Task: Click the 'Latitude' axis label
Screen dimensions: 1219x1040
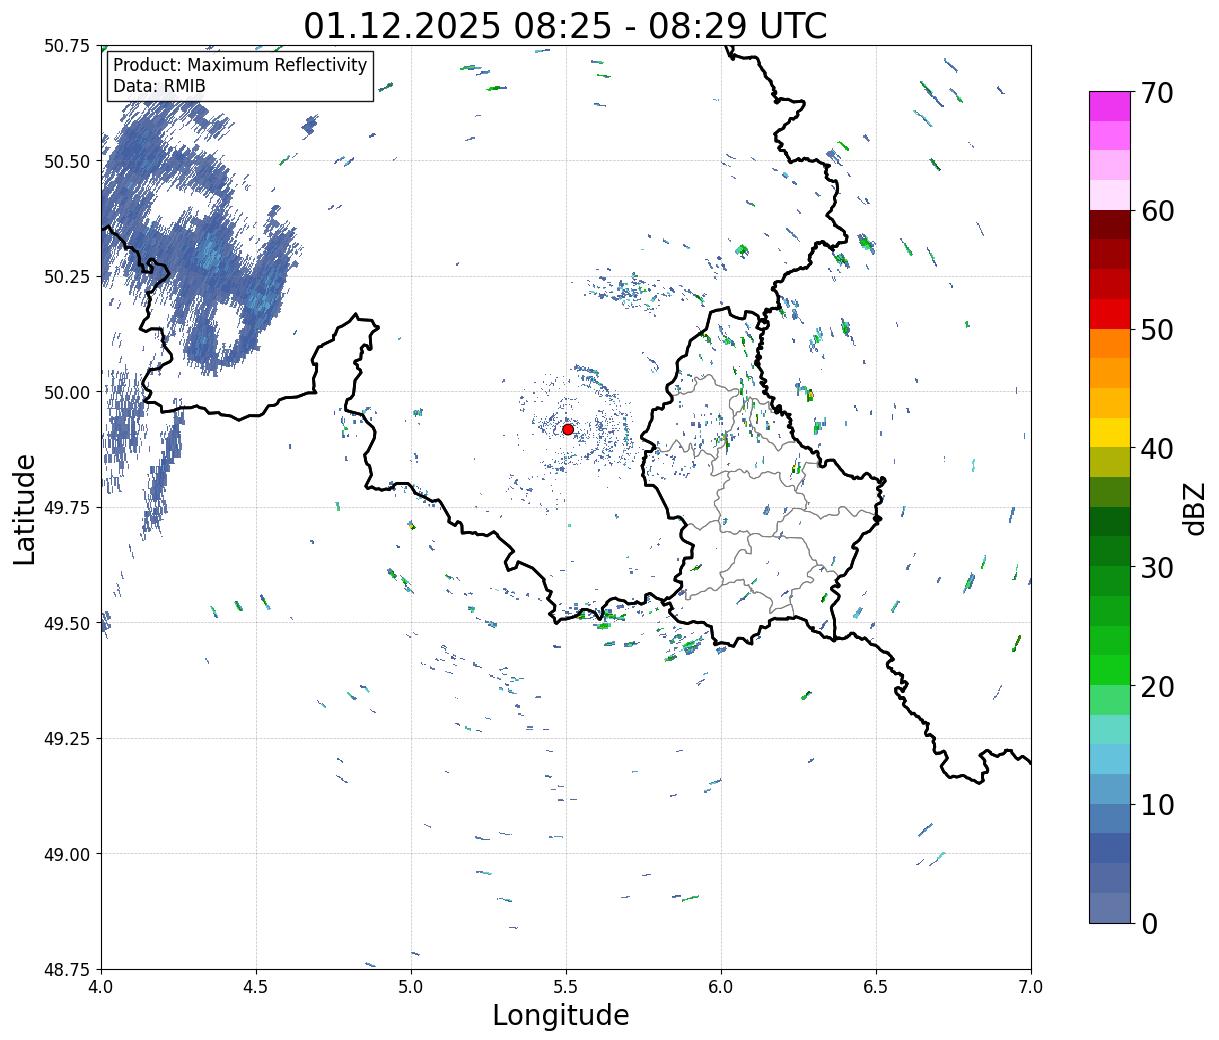Action: (25, 509)
